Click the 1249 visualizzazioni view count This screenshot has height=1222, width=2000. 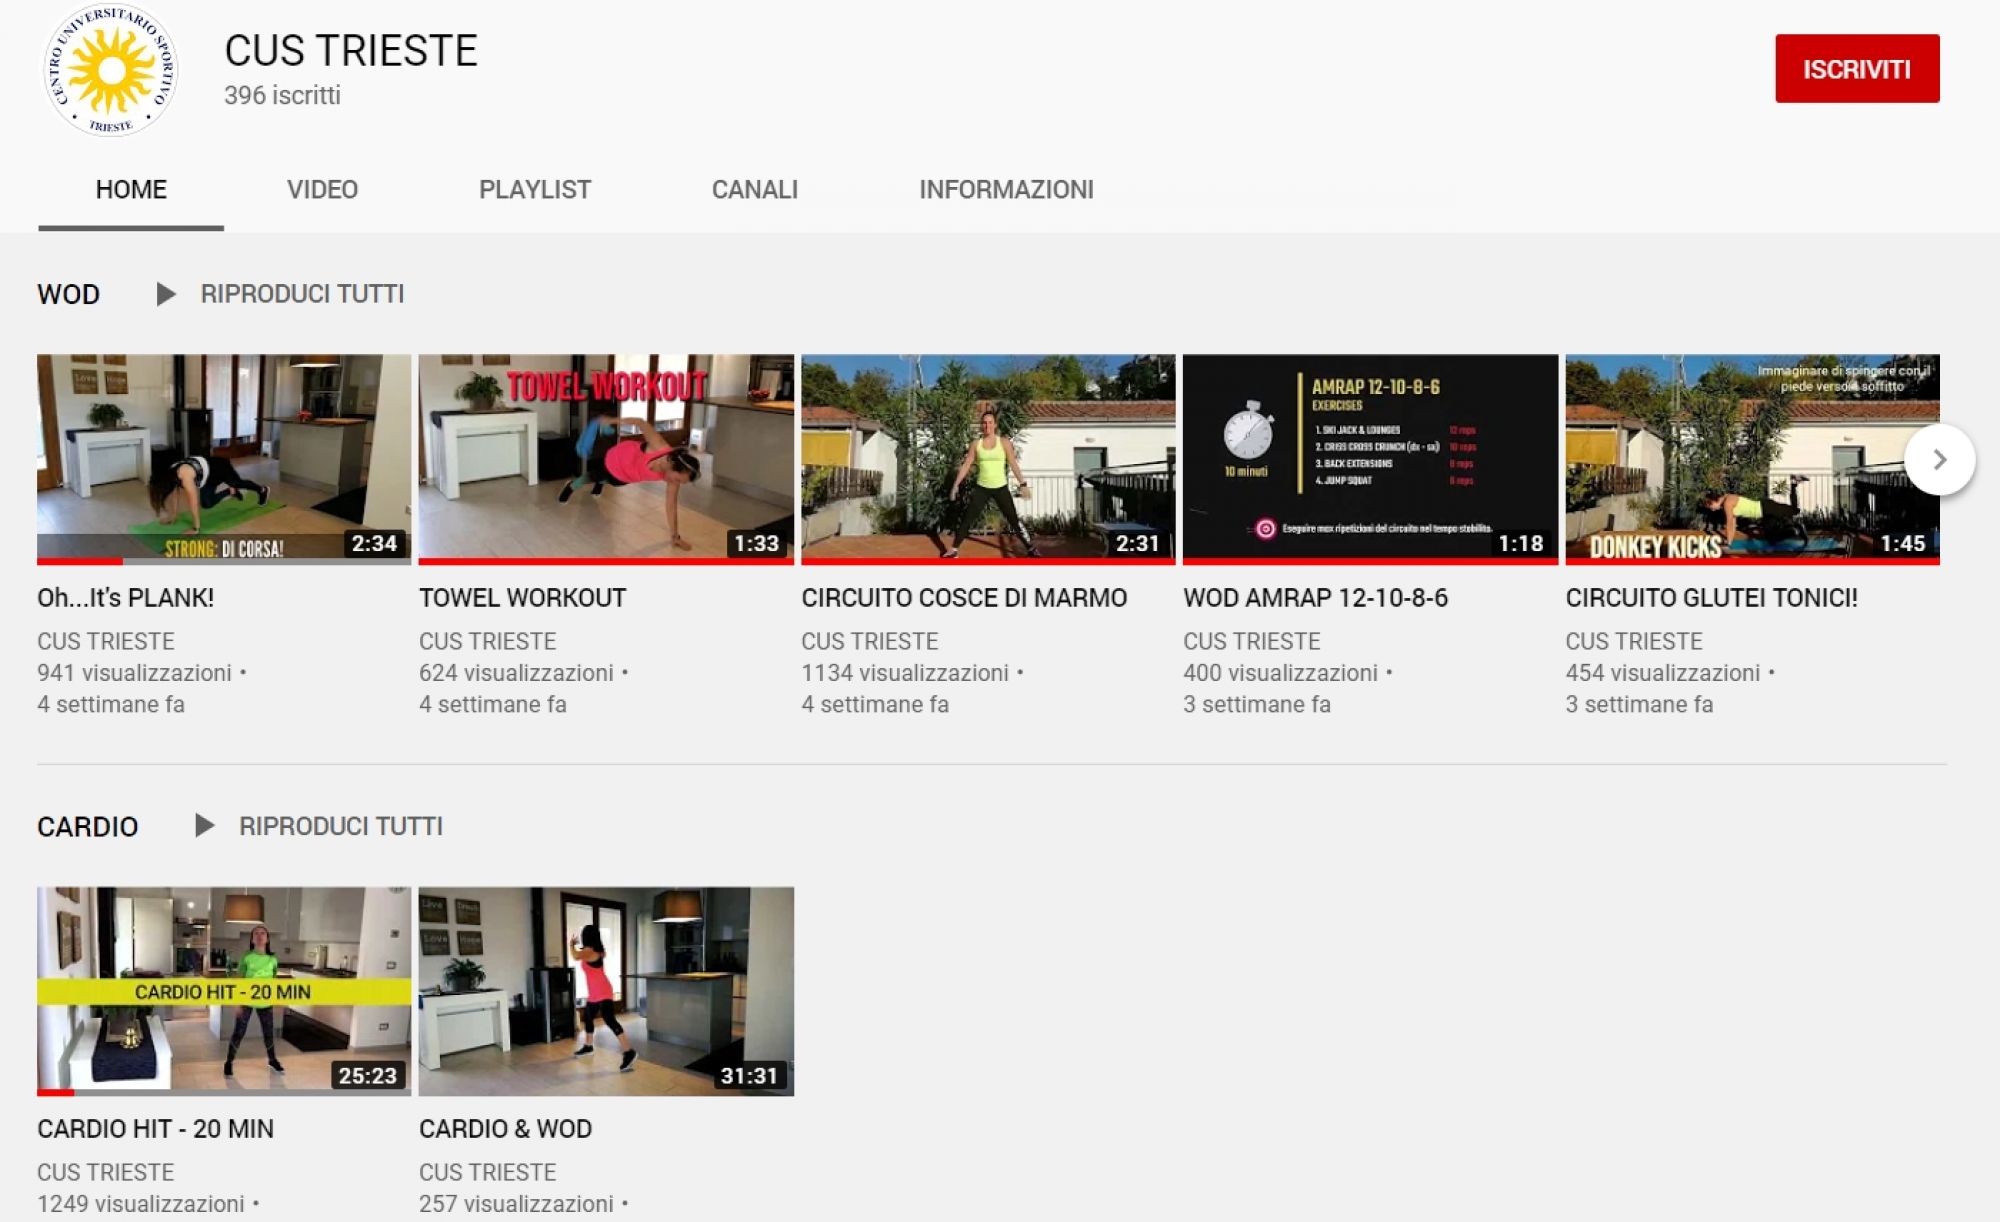click(141, 1204)
